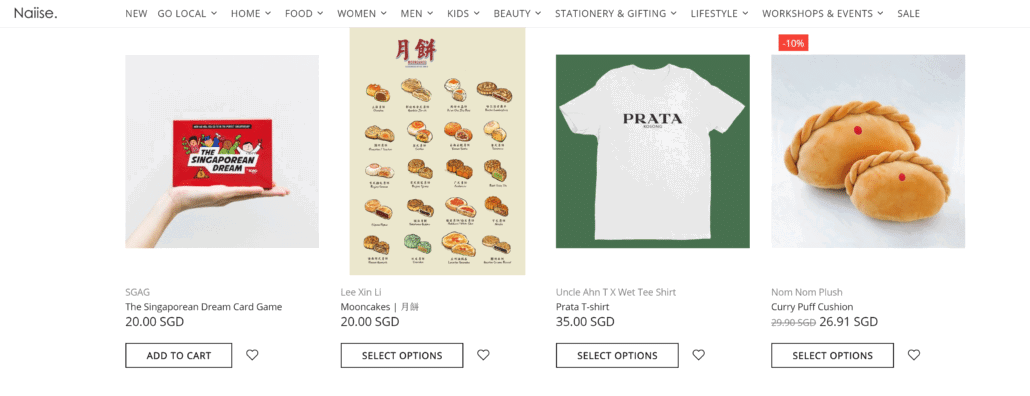Select options for the Prata T-shirt

coord(617,355)
